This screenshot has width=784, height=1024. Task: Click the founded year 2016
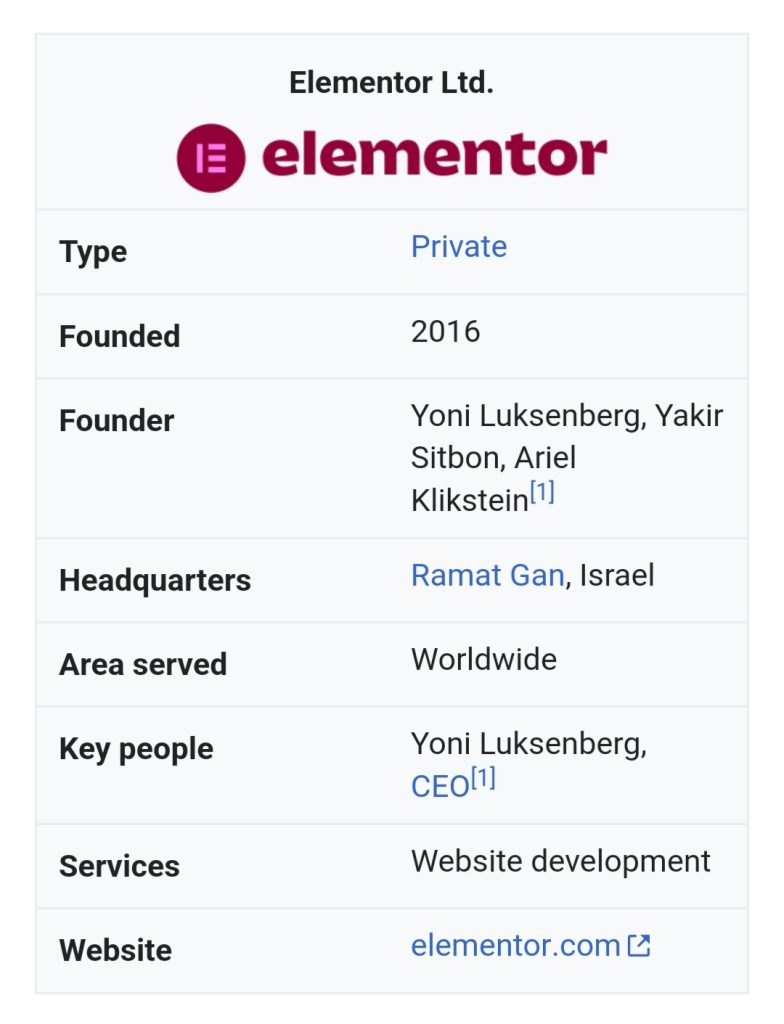(x=445, y=331)
